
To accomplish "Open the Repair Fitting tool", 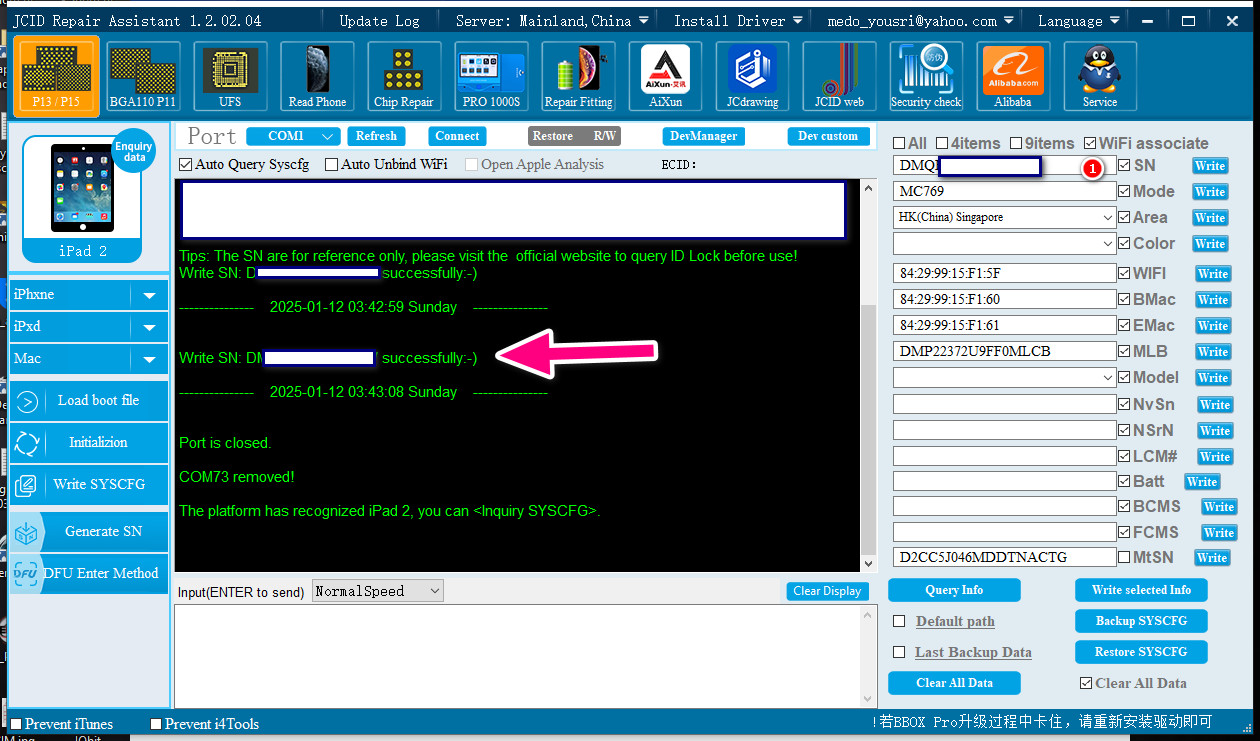I will pos(578,76).
